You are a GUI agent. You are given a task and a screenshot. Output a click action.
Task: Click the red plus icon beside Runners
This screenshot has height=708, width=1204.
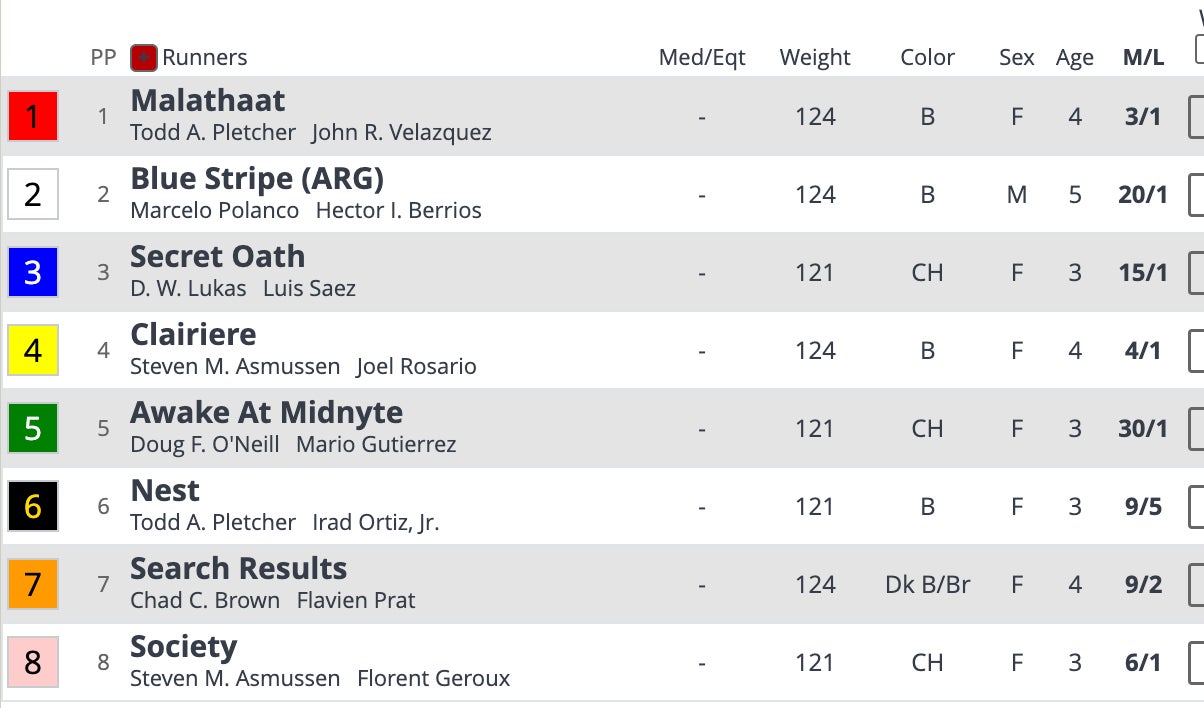[143, 58]
